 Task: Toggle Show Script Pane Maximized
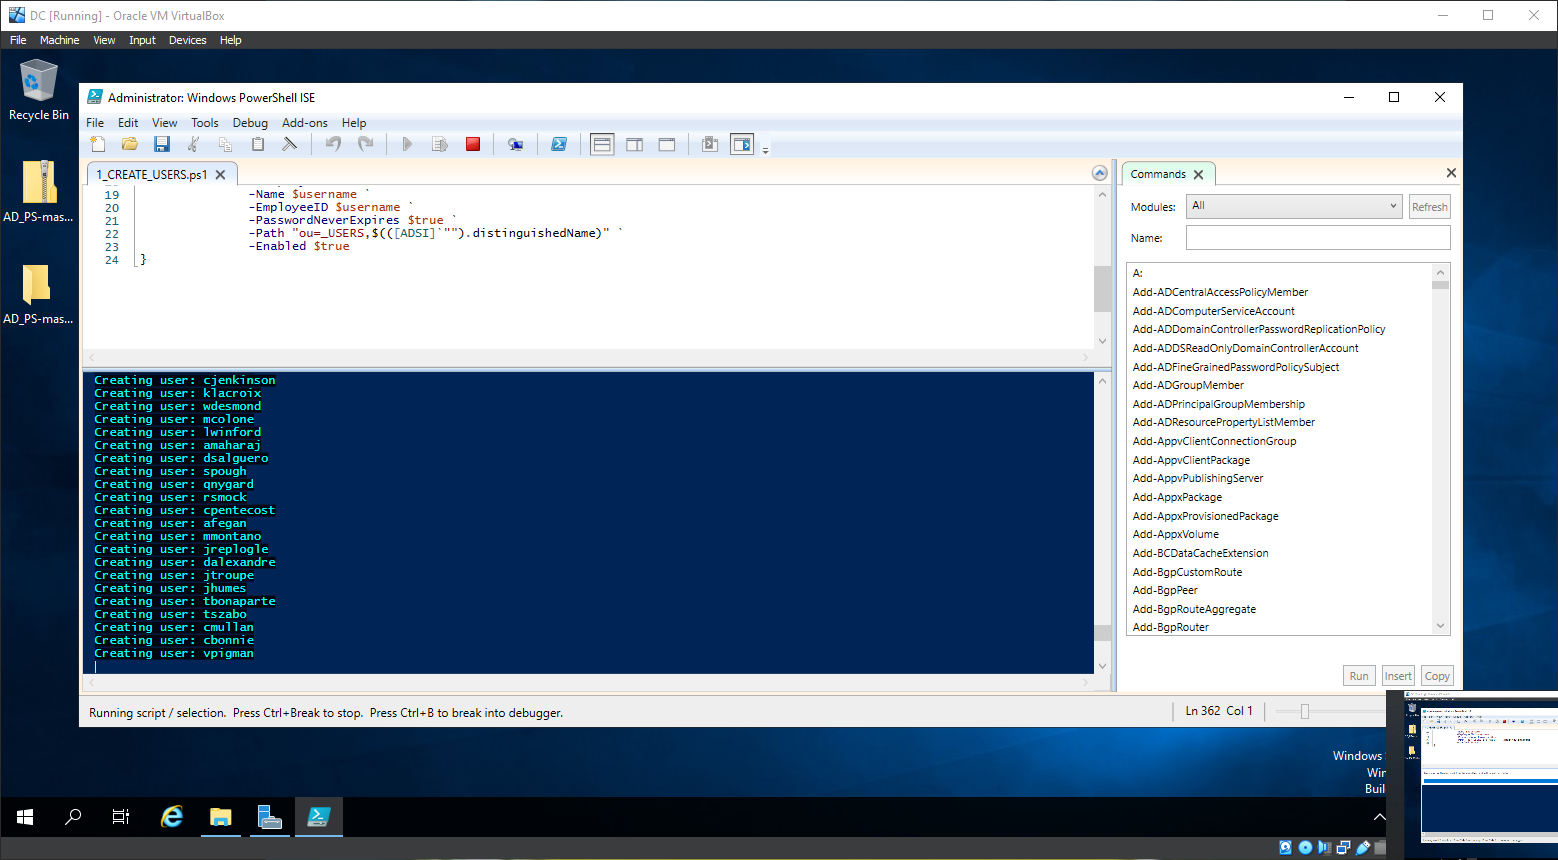tap(666, 143)
